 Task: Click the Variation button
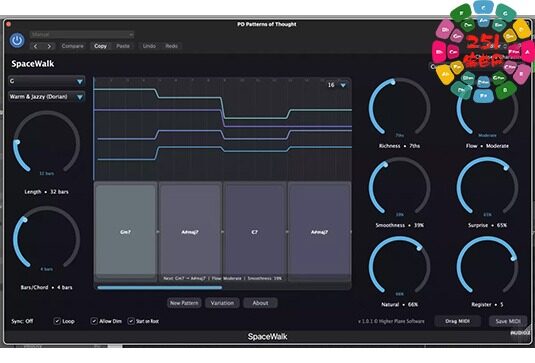coord(222,303)
